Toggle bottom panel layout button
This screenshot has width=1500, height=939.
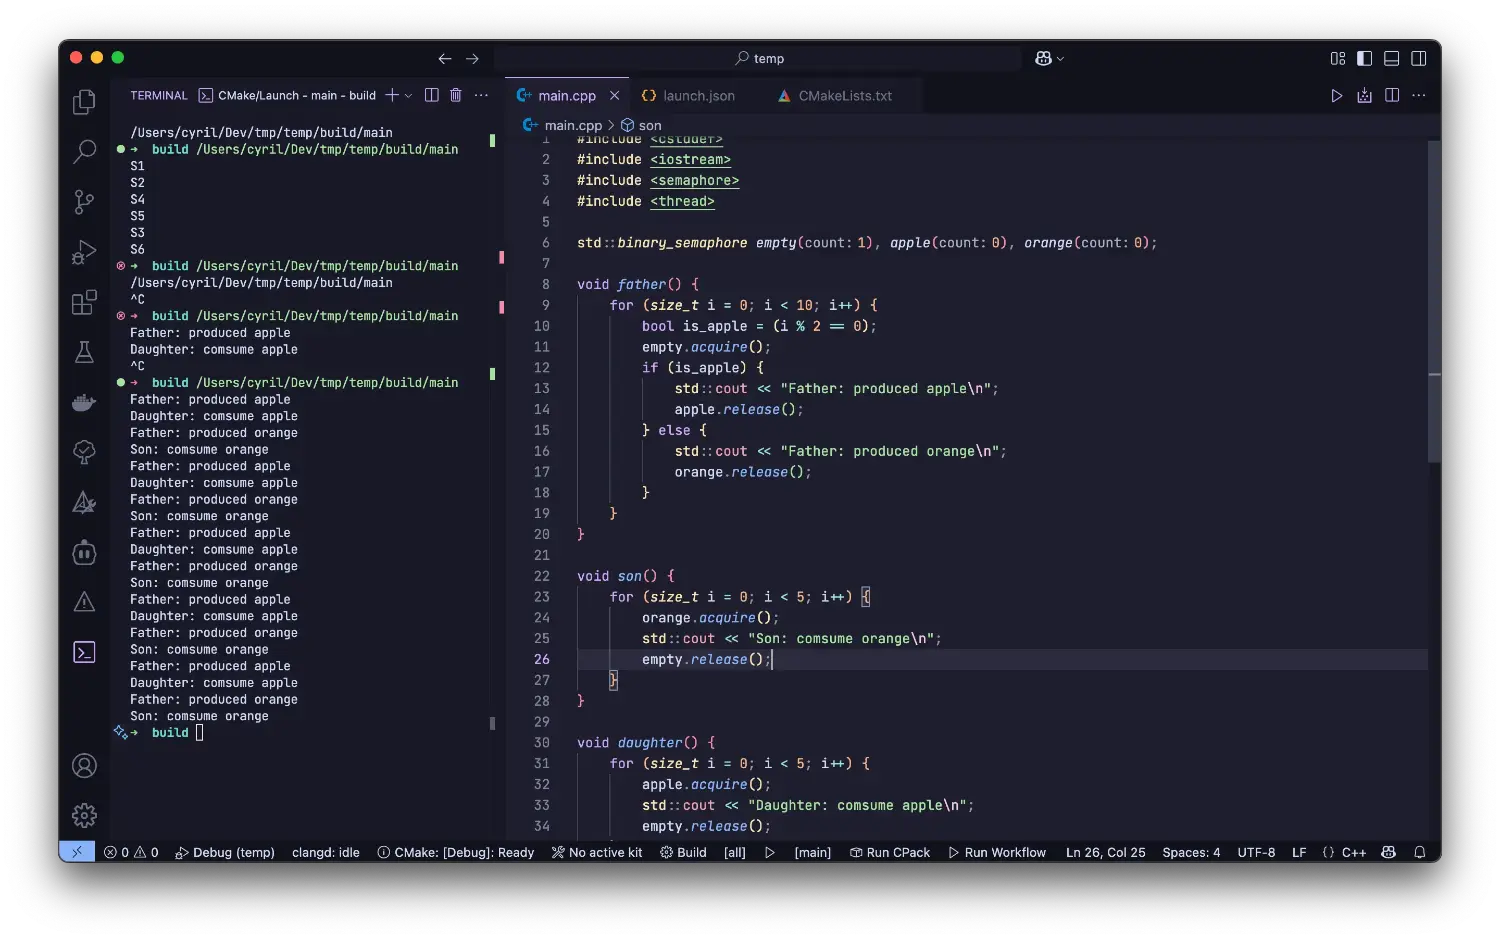point(1391,59)
